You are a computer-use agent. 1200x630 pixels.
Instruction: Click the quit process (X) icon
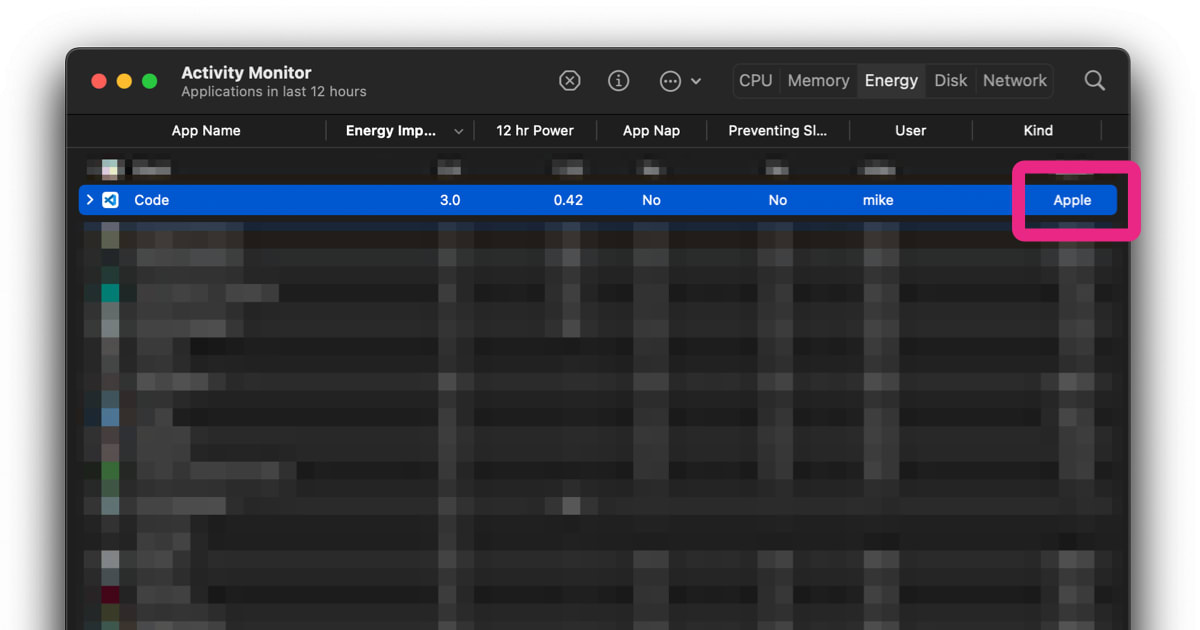(569, 81)
